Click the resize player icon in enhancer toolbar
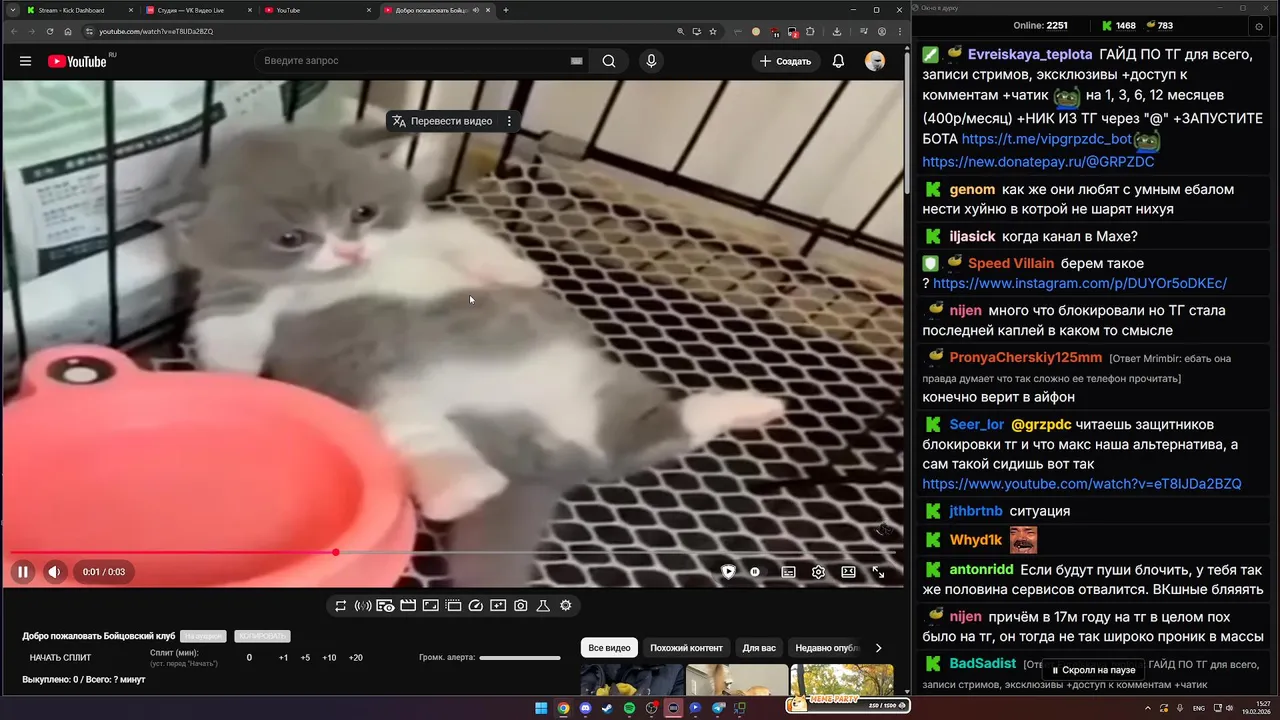This screenshot has height=720, width=1280. (x=431, y=605)
